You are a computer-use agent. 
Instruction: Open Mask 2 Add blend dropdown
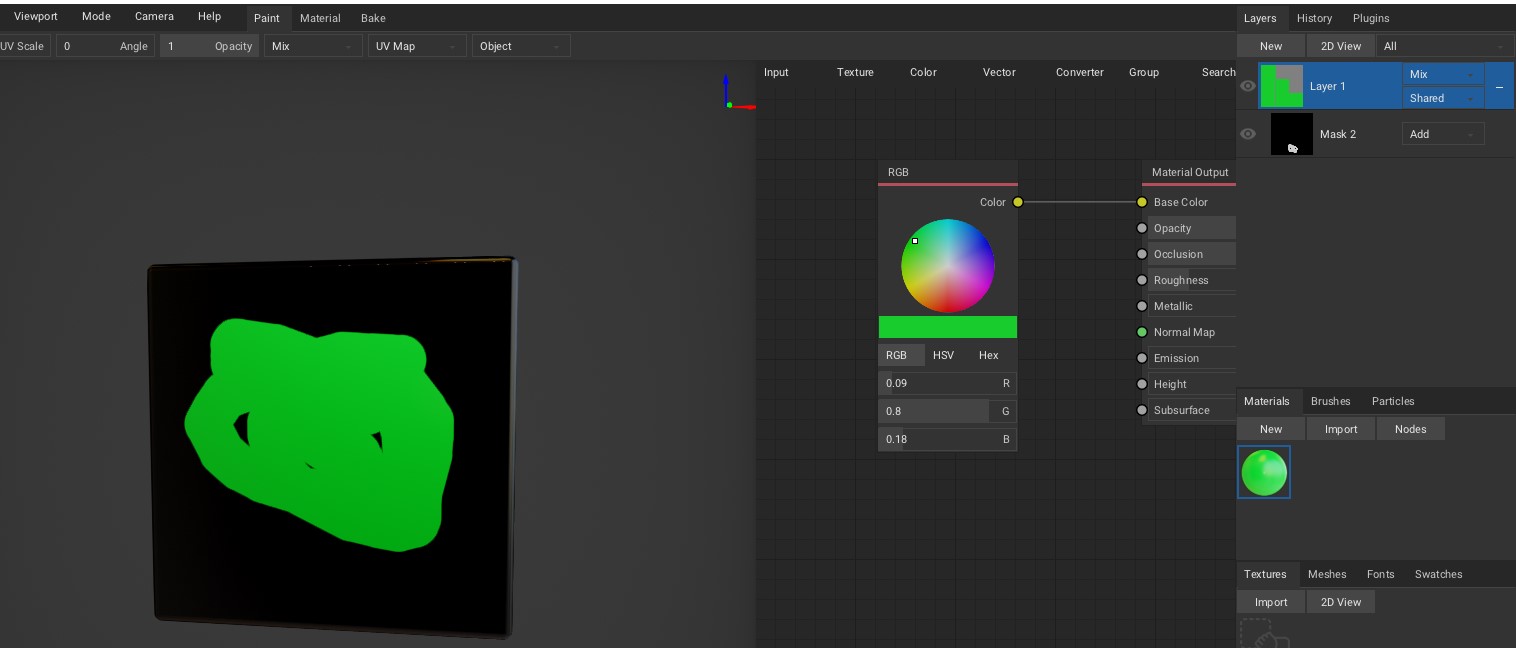1443,134
